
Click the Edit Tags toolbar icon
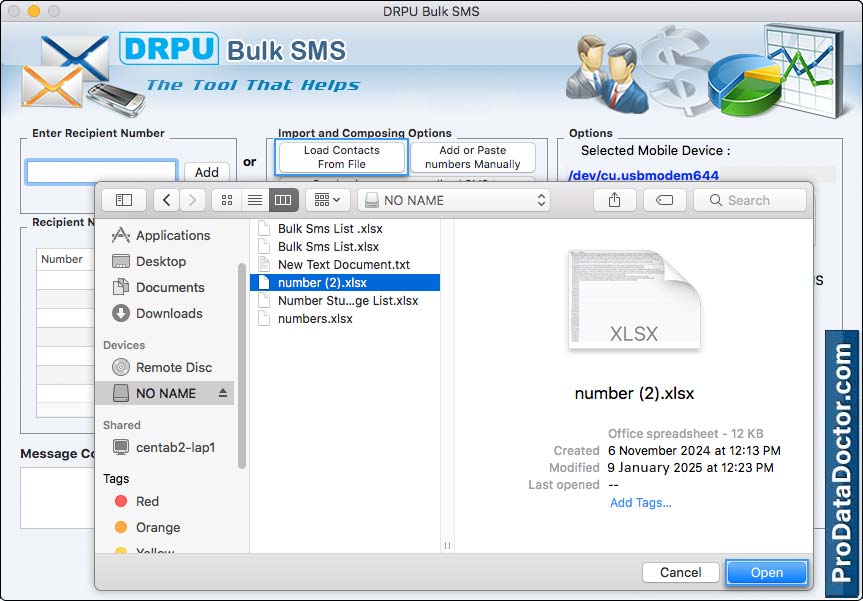point(664,200)
